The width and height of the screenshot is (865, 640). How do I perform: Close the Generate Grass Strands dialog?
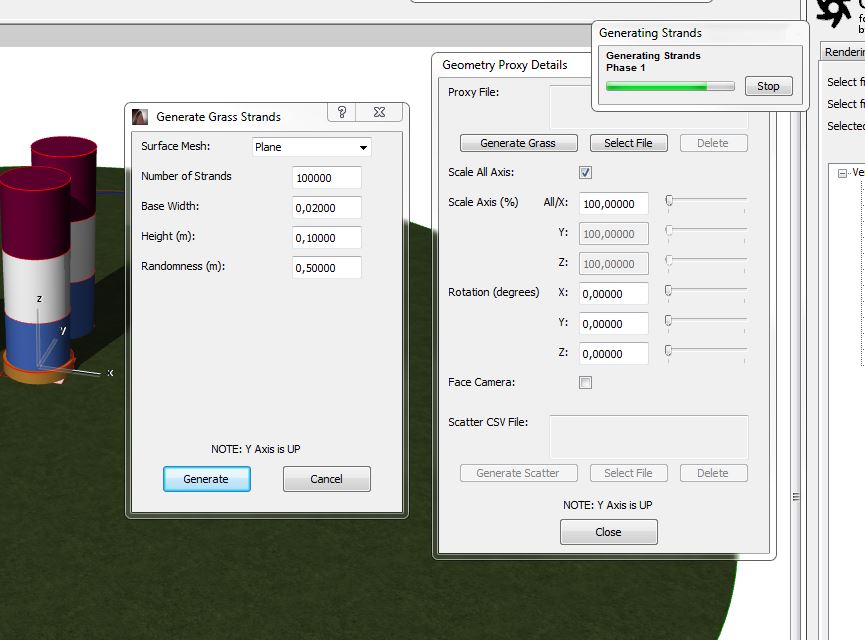click(x=379, y=113)
